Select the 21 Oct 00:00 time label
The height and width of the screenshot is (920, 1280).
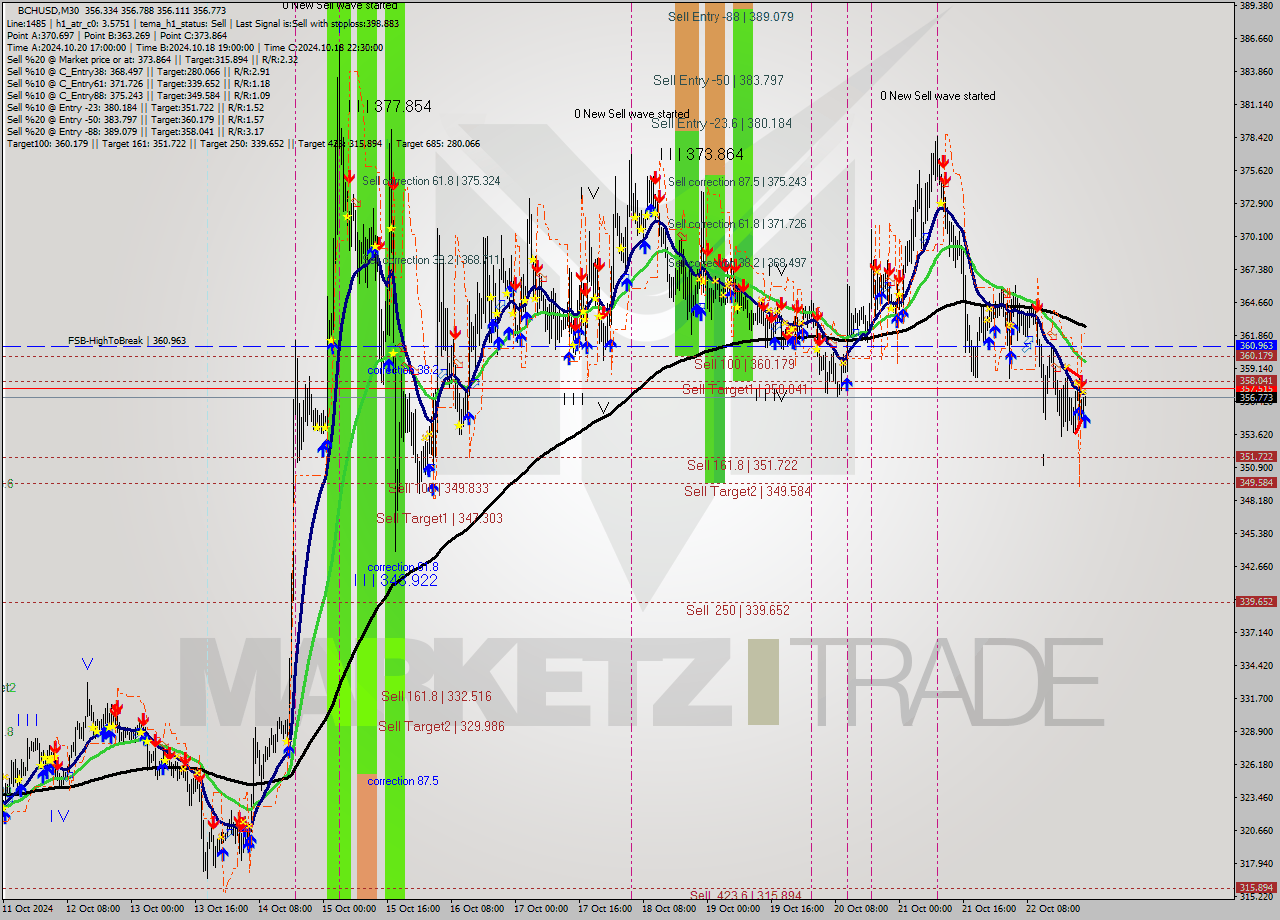point(927,909)
